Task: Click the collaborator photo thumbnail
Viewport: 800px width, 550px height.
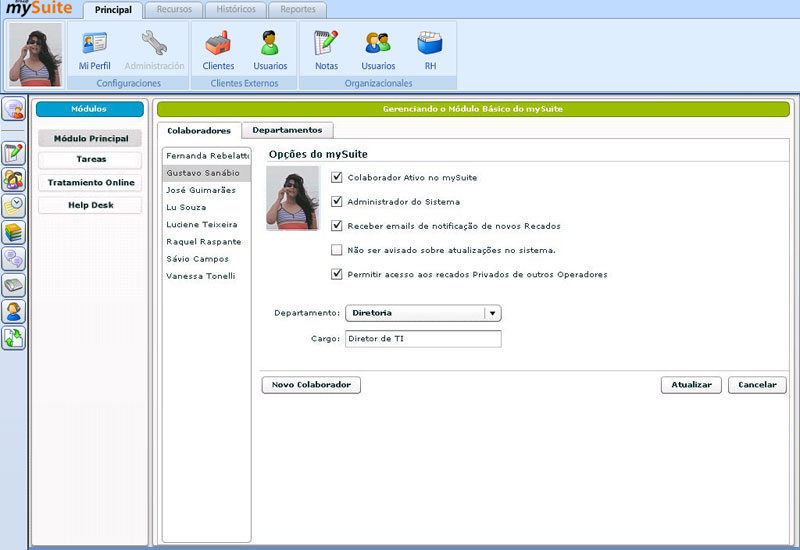Action: [292, 198]
